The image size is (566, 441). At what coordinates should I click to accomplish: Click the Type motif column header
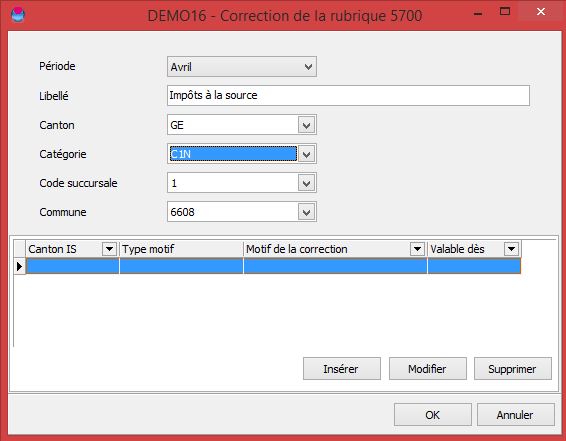click(x=181, y=249)
